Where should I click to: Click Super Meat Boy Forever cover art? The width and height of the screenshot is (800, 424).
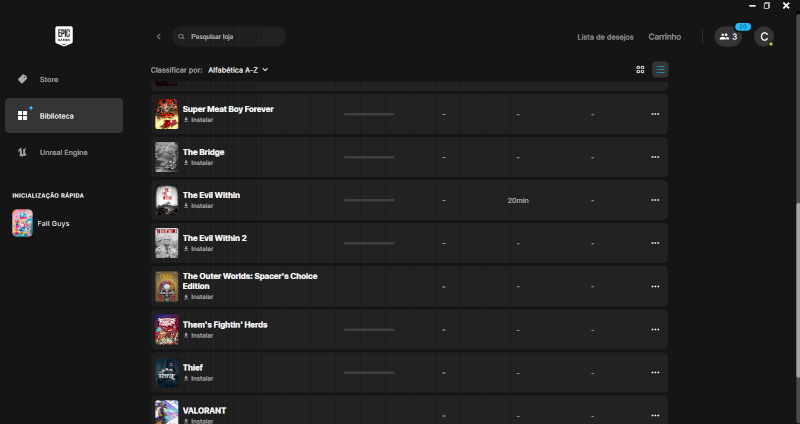point(166,114)
